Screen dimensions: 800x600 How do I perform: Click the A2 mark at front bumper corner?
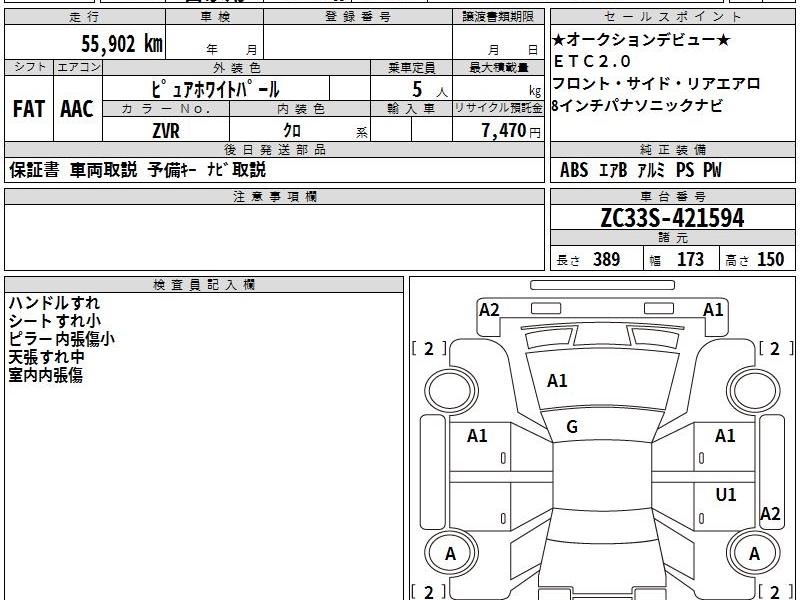click(489, 310)
